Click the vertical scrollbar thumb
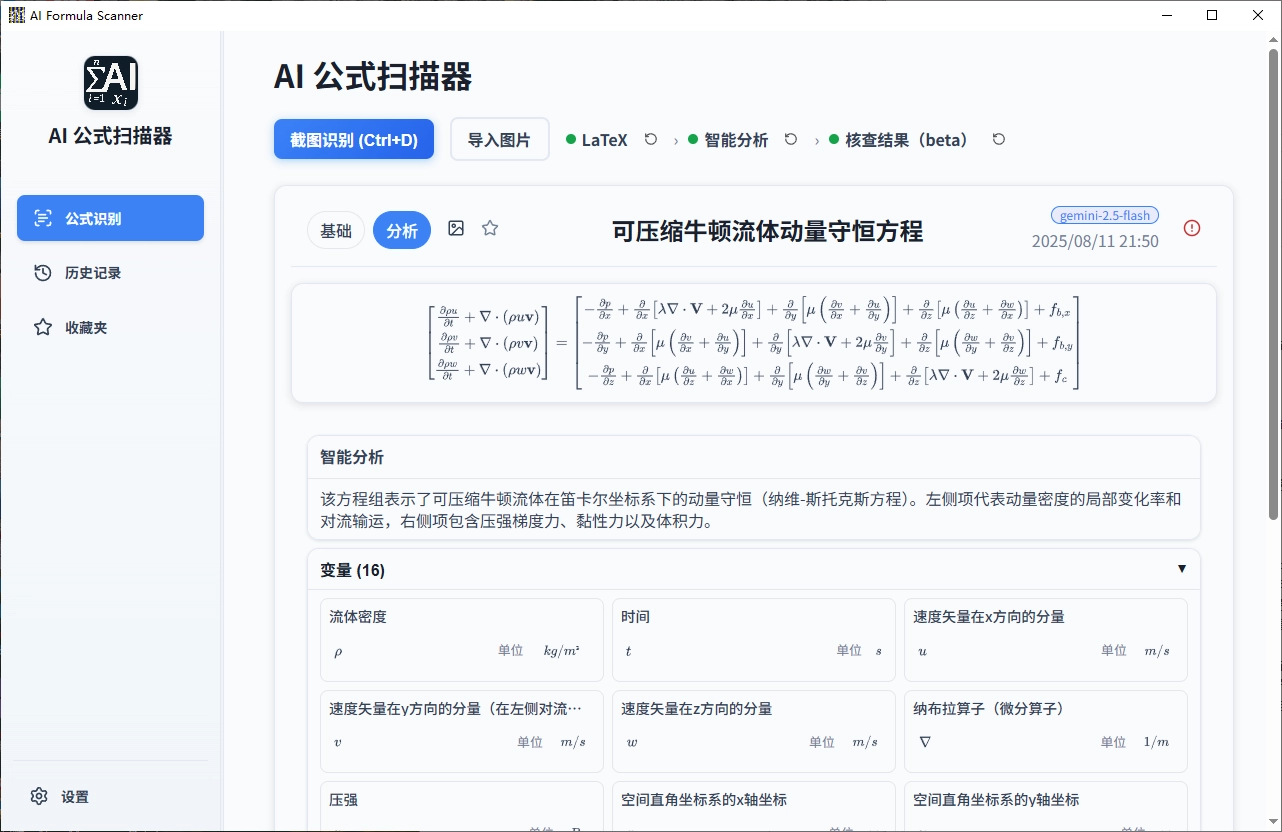Image resolution: width=1282 pixels, height=832 pixels. 1273,283
